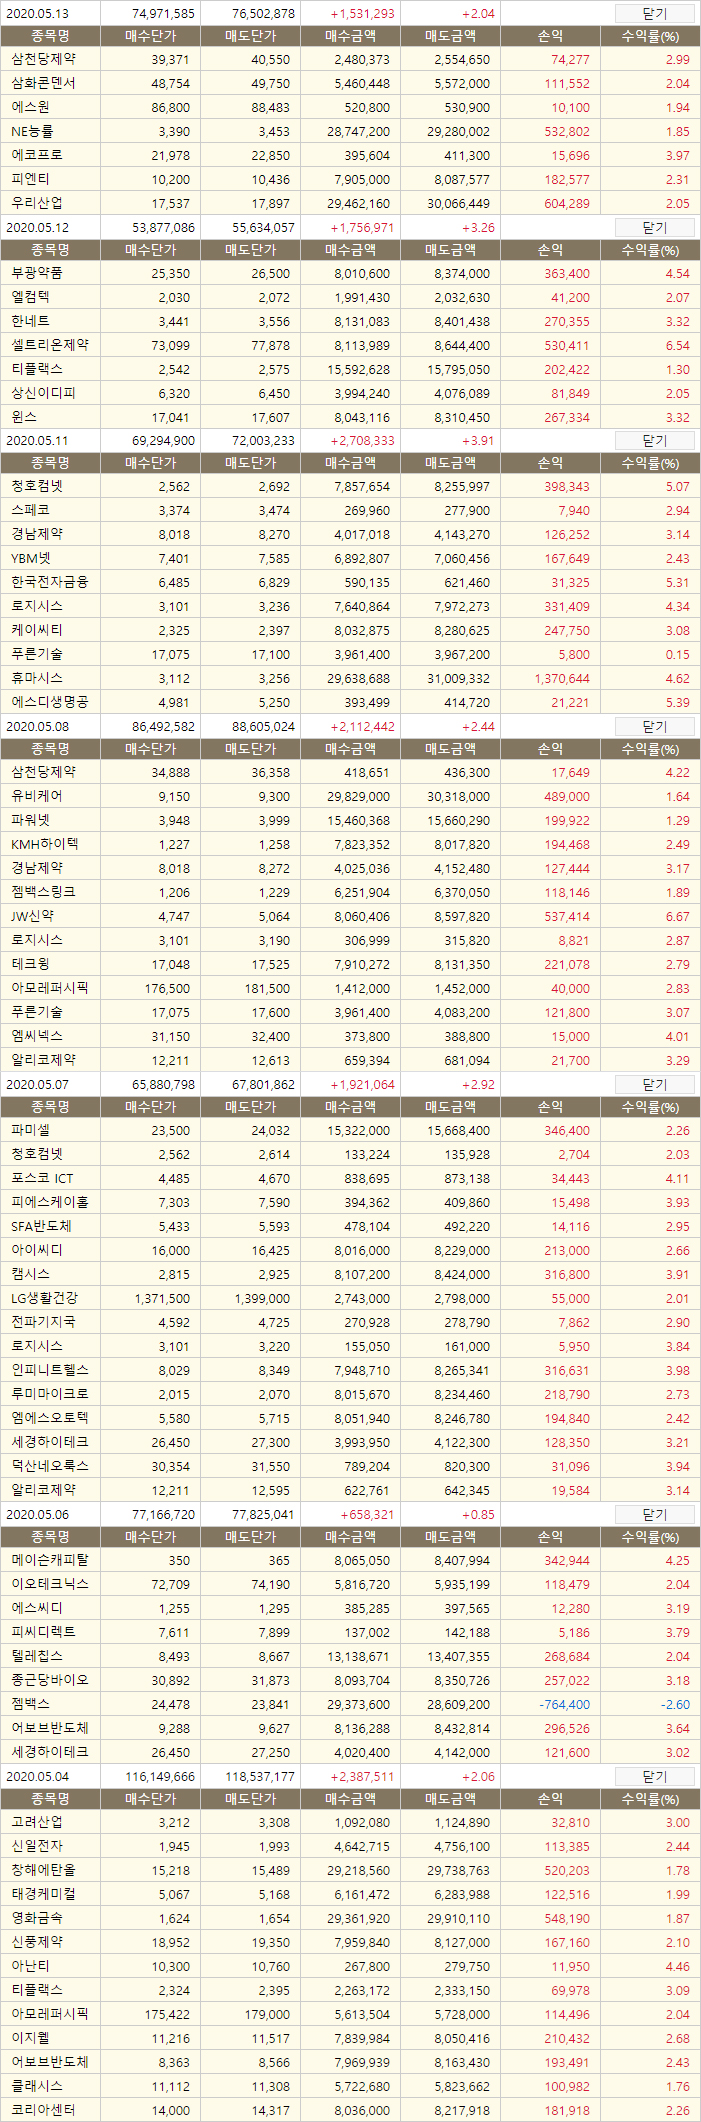The width and height of the screenshot is (701, 2122).
Task: Click the +2,708,333 daily profit total
Action: click(x=362, y=441)
